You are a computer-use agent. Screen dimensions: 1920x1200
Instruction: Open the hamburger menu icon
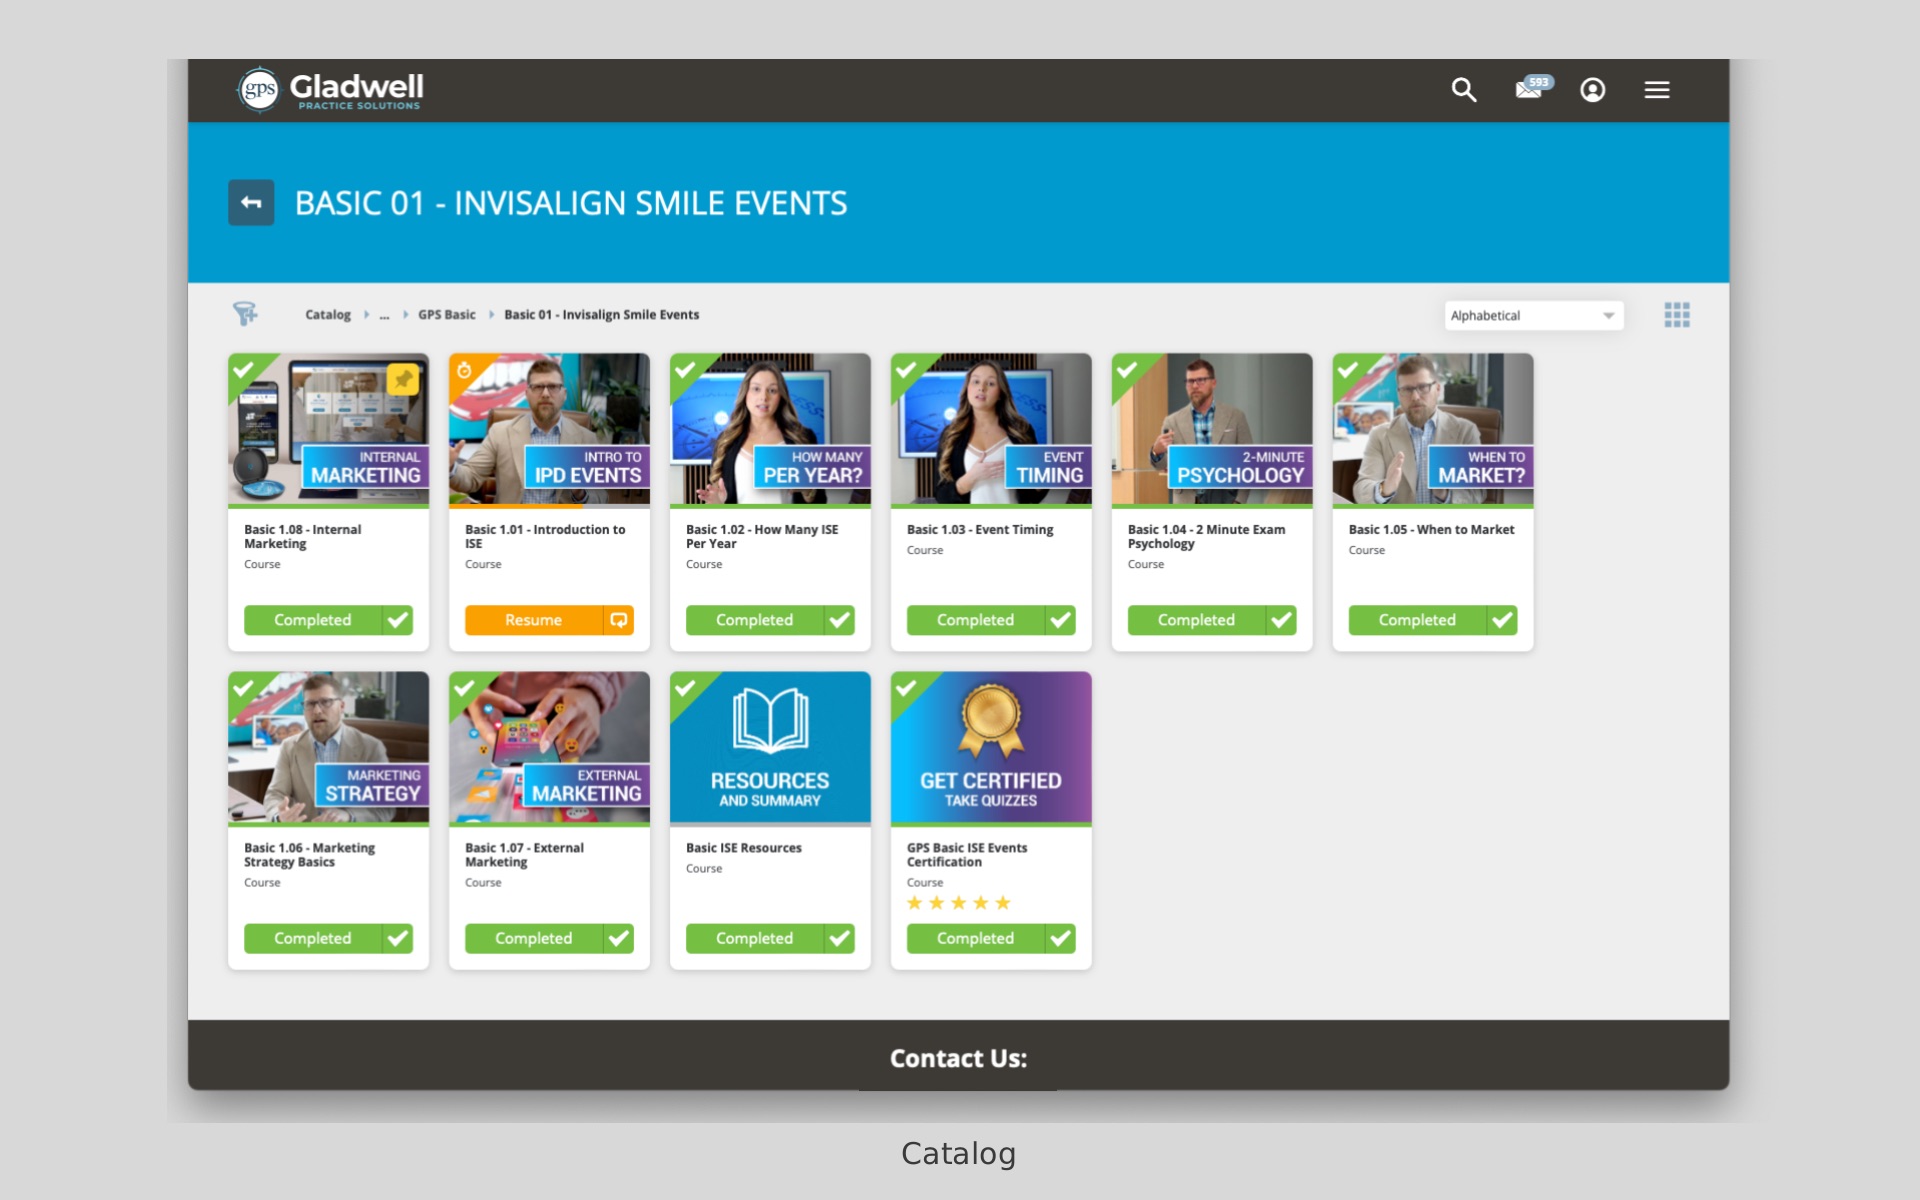1656,90
